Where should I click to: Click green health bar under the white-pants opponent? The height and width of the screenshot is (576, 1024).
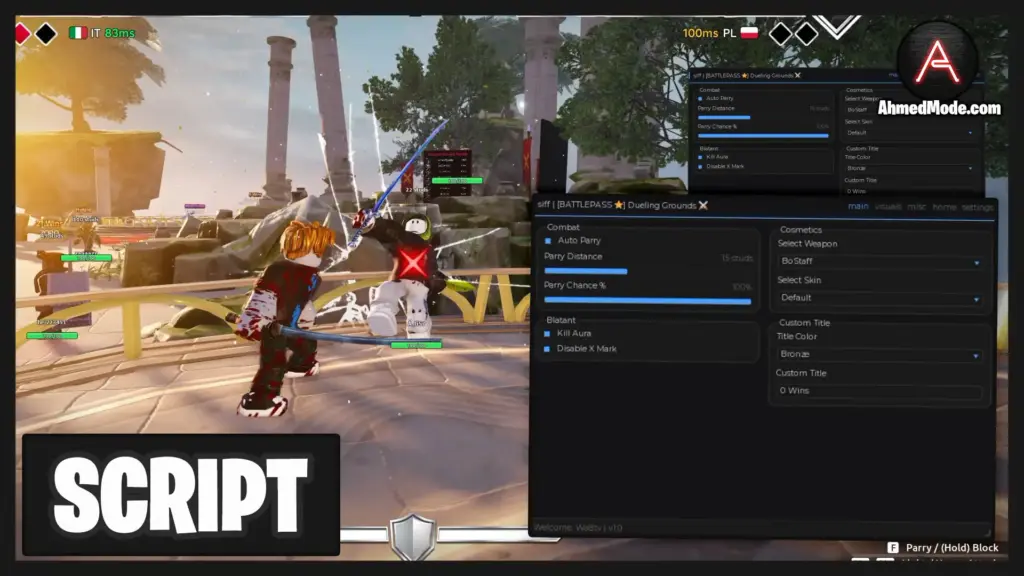(x=416, y=345)
